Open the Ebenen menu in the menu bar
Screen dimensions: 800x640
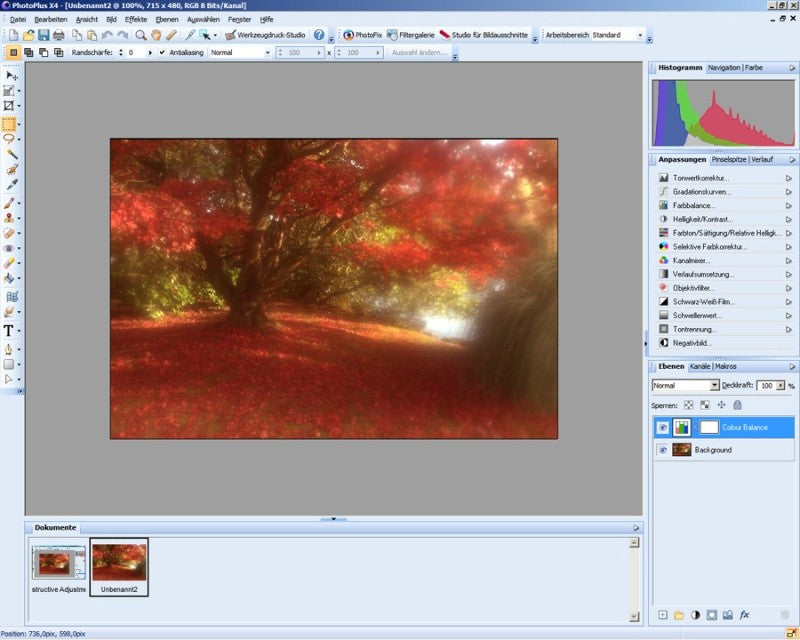click(x=167, y=19)
